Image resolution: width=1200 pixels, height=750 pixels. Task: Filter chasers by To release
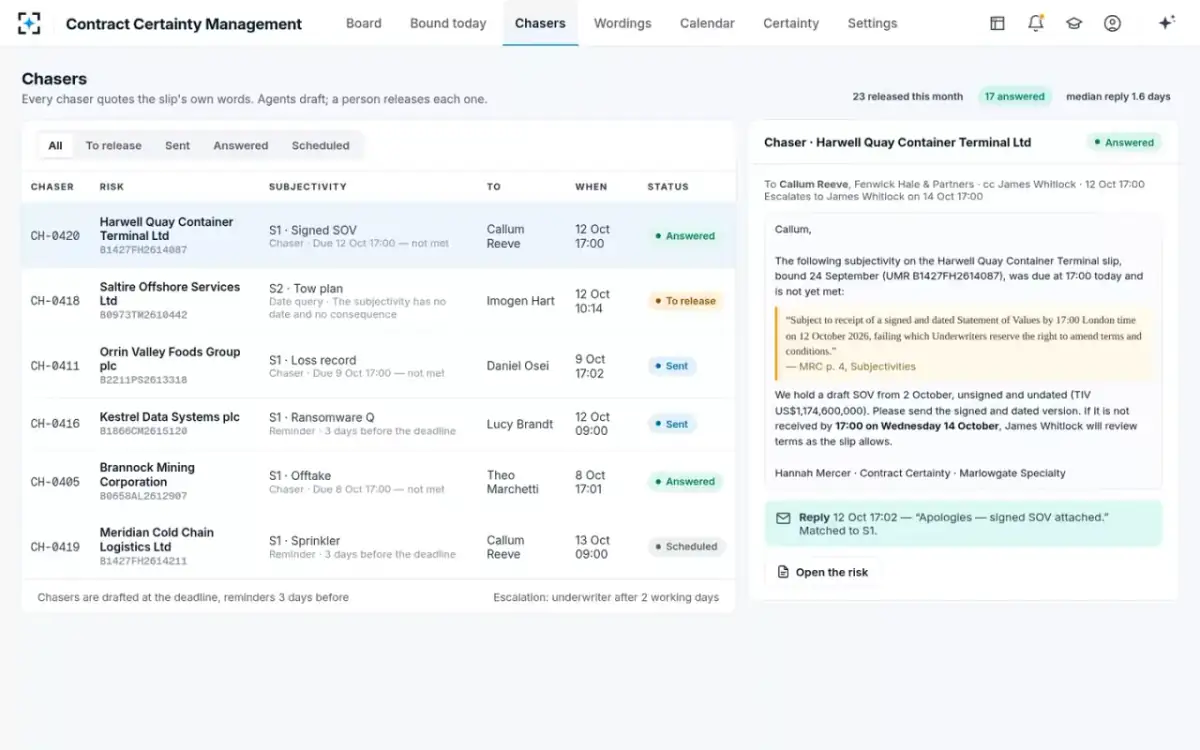tap(113, 145)
